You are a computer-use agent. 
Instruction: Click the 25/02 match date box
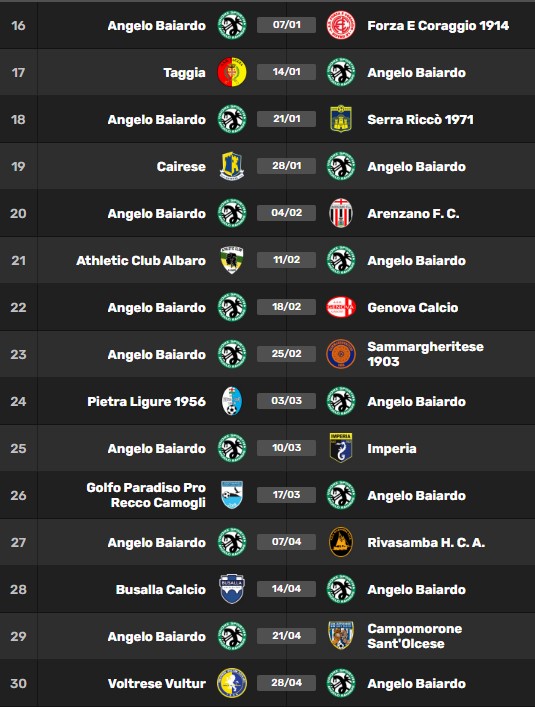click(x=286, y=354)
